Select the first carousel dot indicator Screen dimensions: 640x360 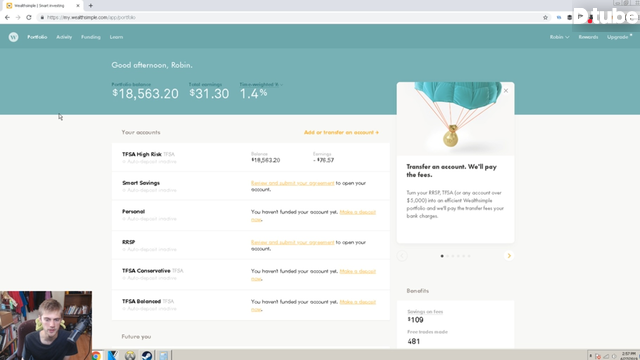442,256
